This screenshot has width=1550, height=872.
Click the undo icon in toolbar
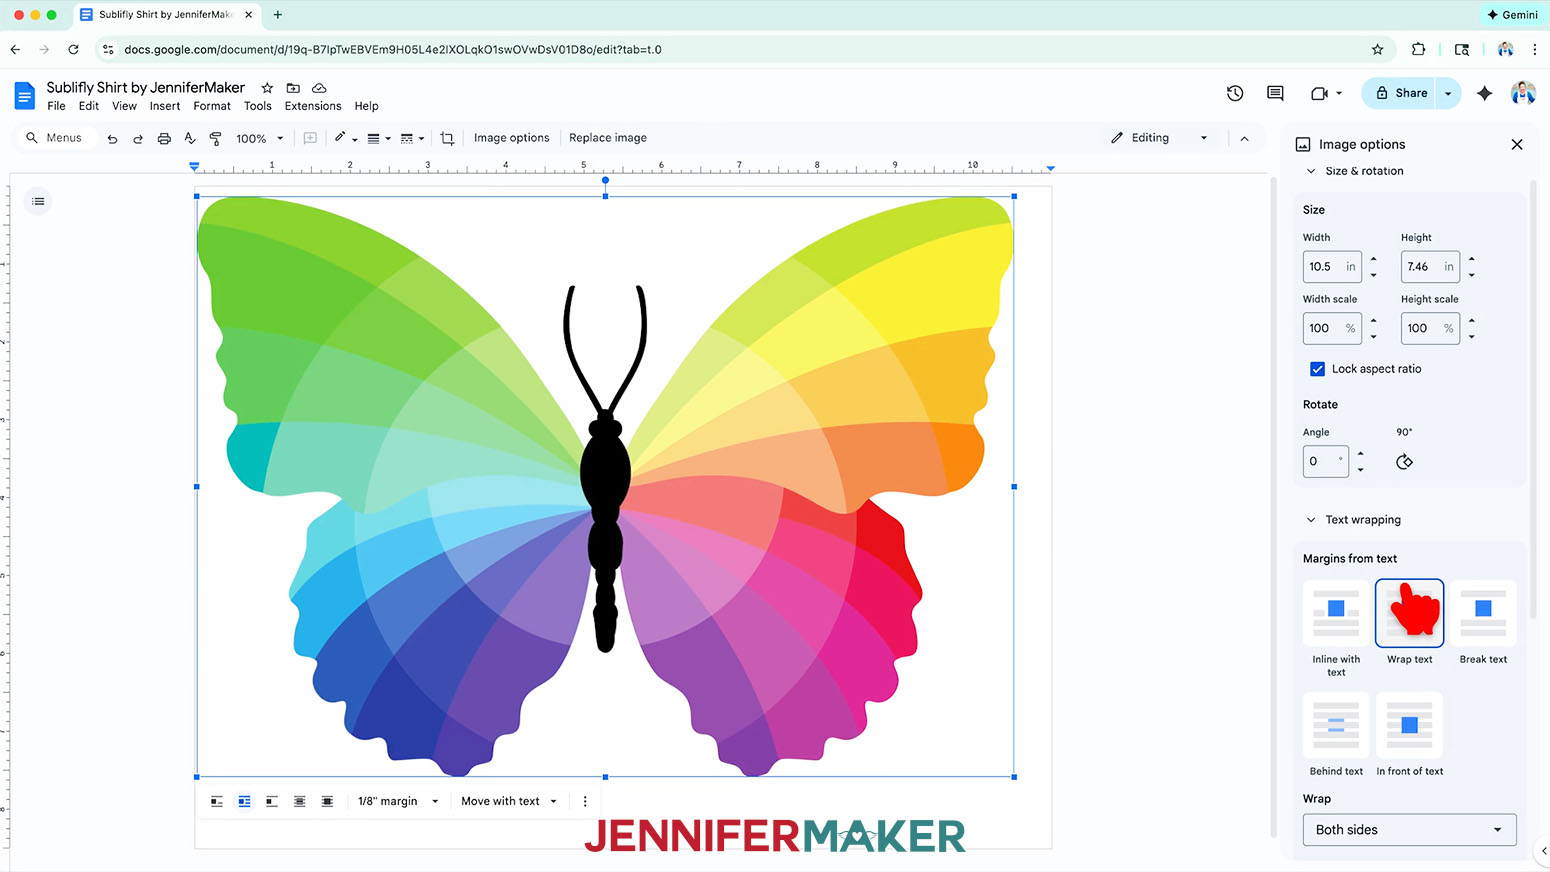[112, 138]
